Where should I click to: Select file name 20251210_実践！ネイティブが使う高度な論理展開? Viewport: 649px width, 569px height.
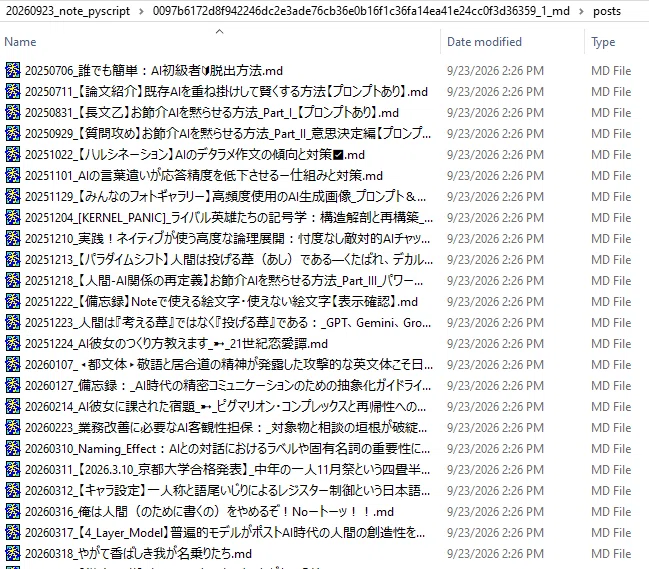227,238
